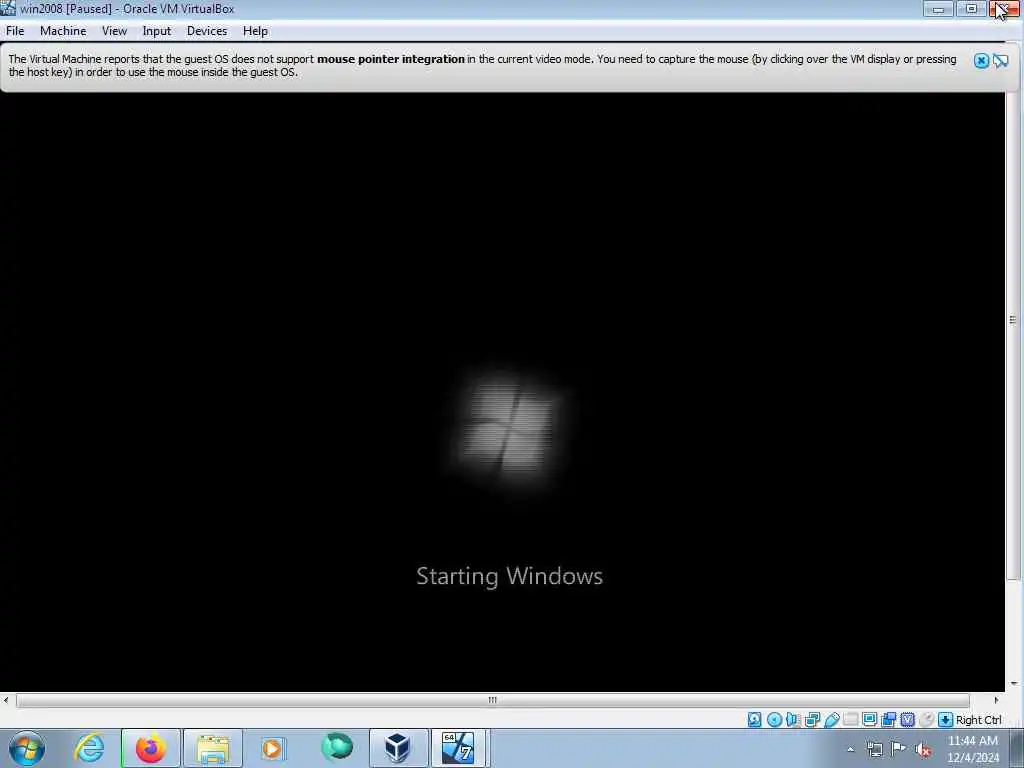Viewport: 1024px width, 768px height.
Task: Click the USB devices status icon
Action: pyautogui.click(x=831, y=720)
